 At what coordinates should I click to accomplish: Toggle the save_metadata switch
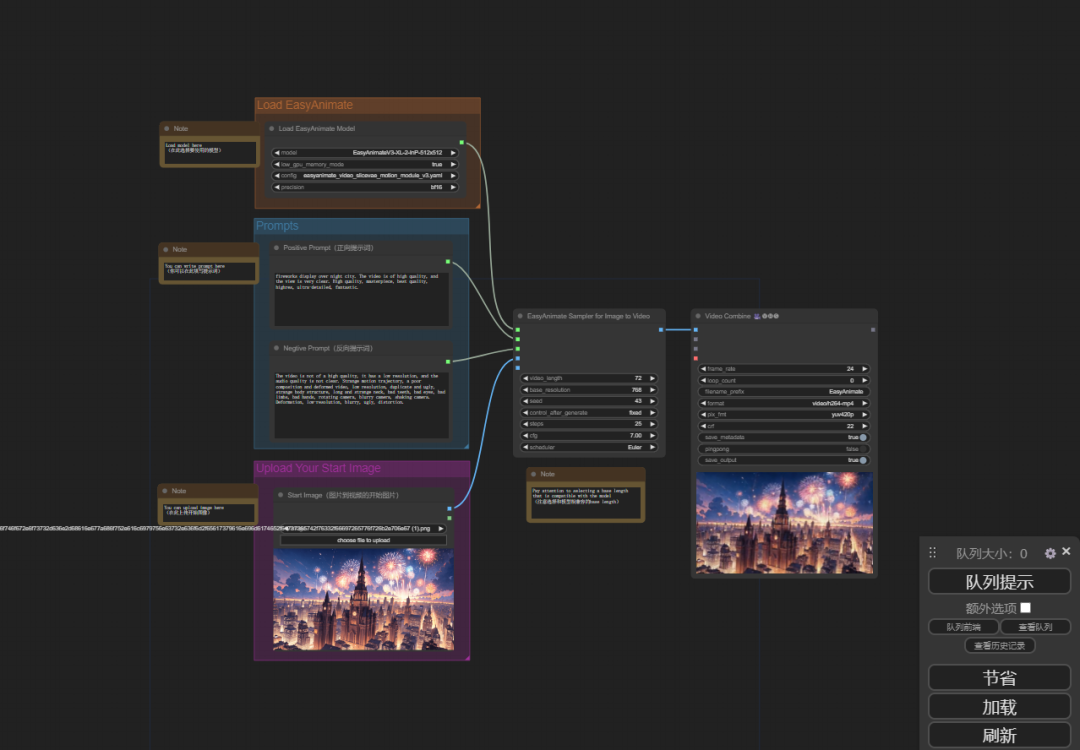pos(863,437)
